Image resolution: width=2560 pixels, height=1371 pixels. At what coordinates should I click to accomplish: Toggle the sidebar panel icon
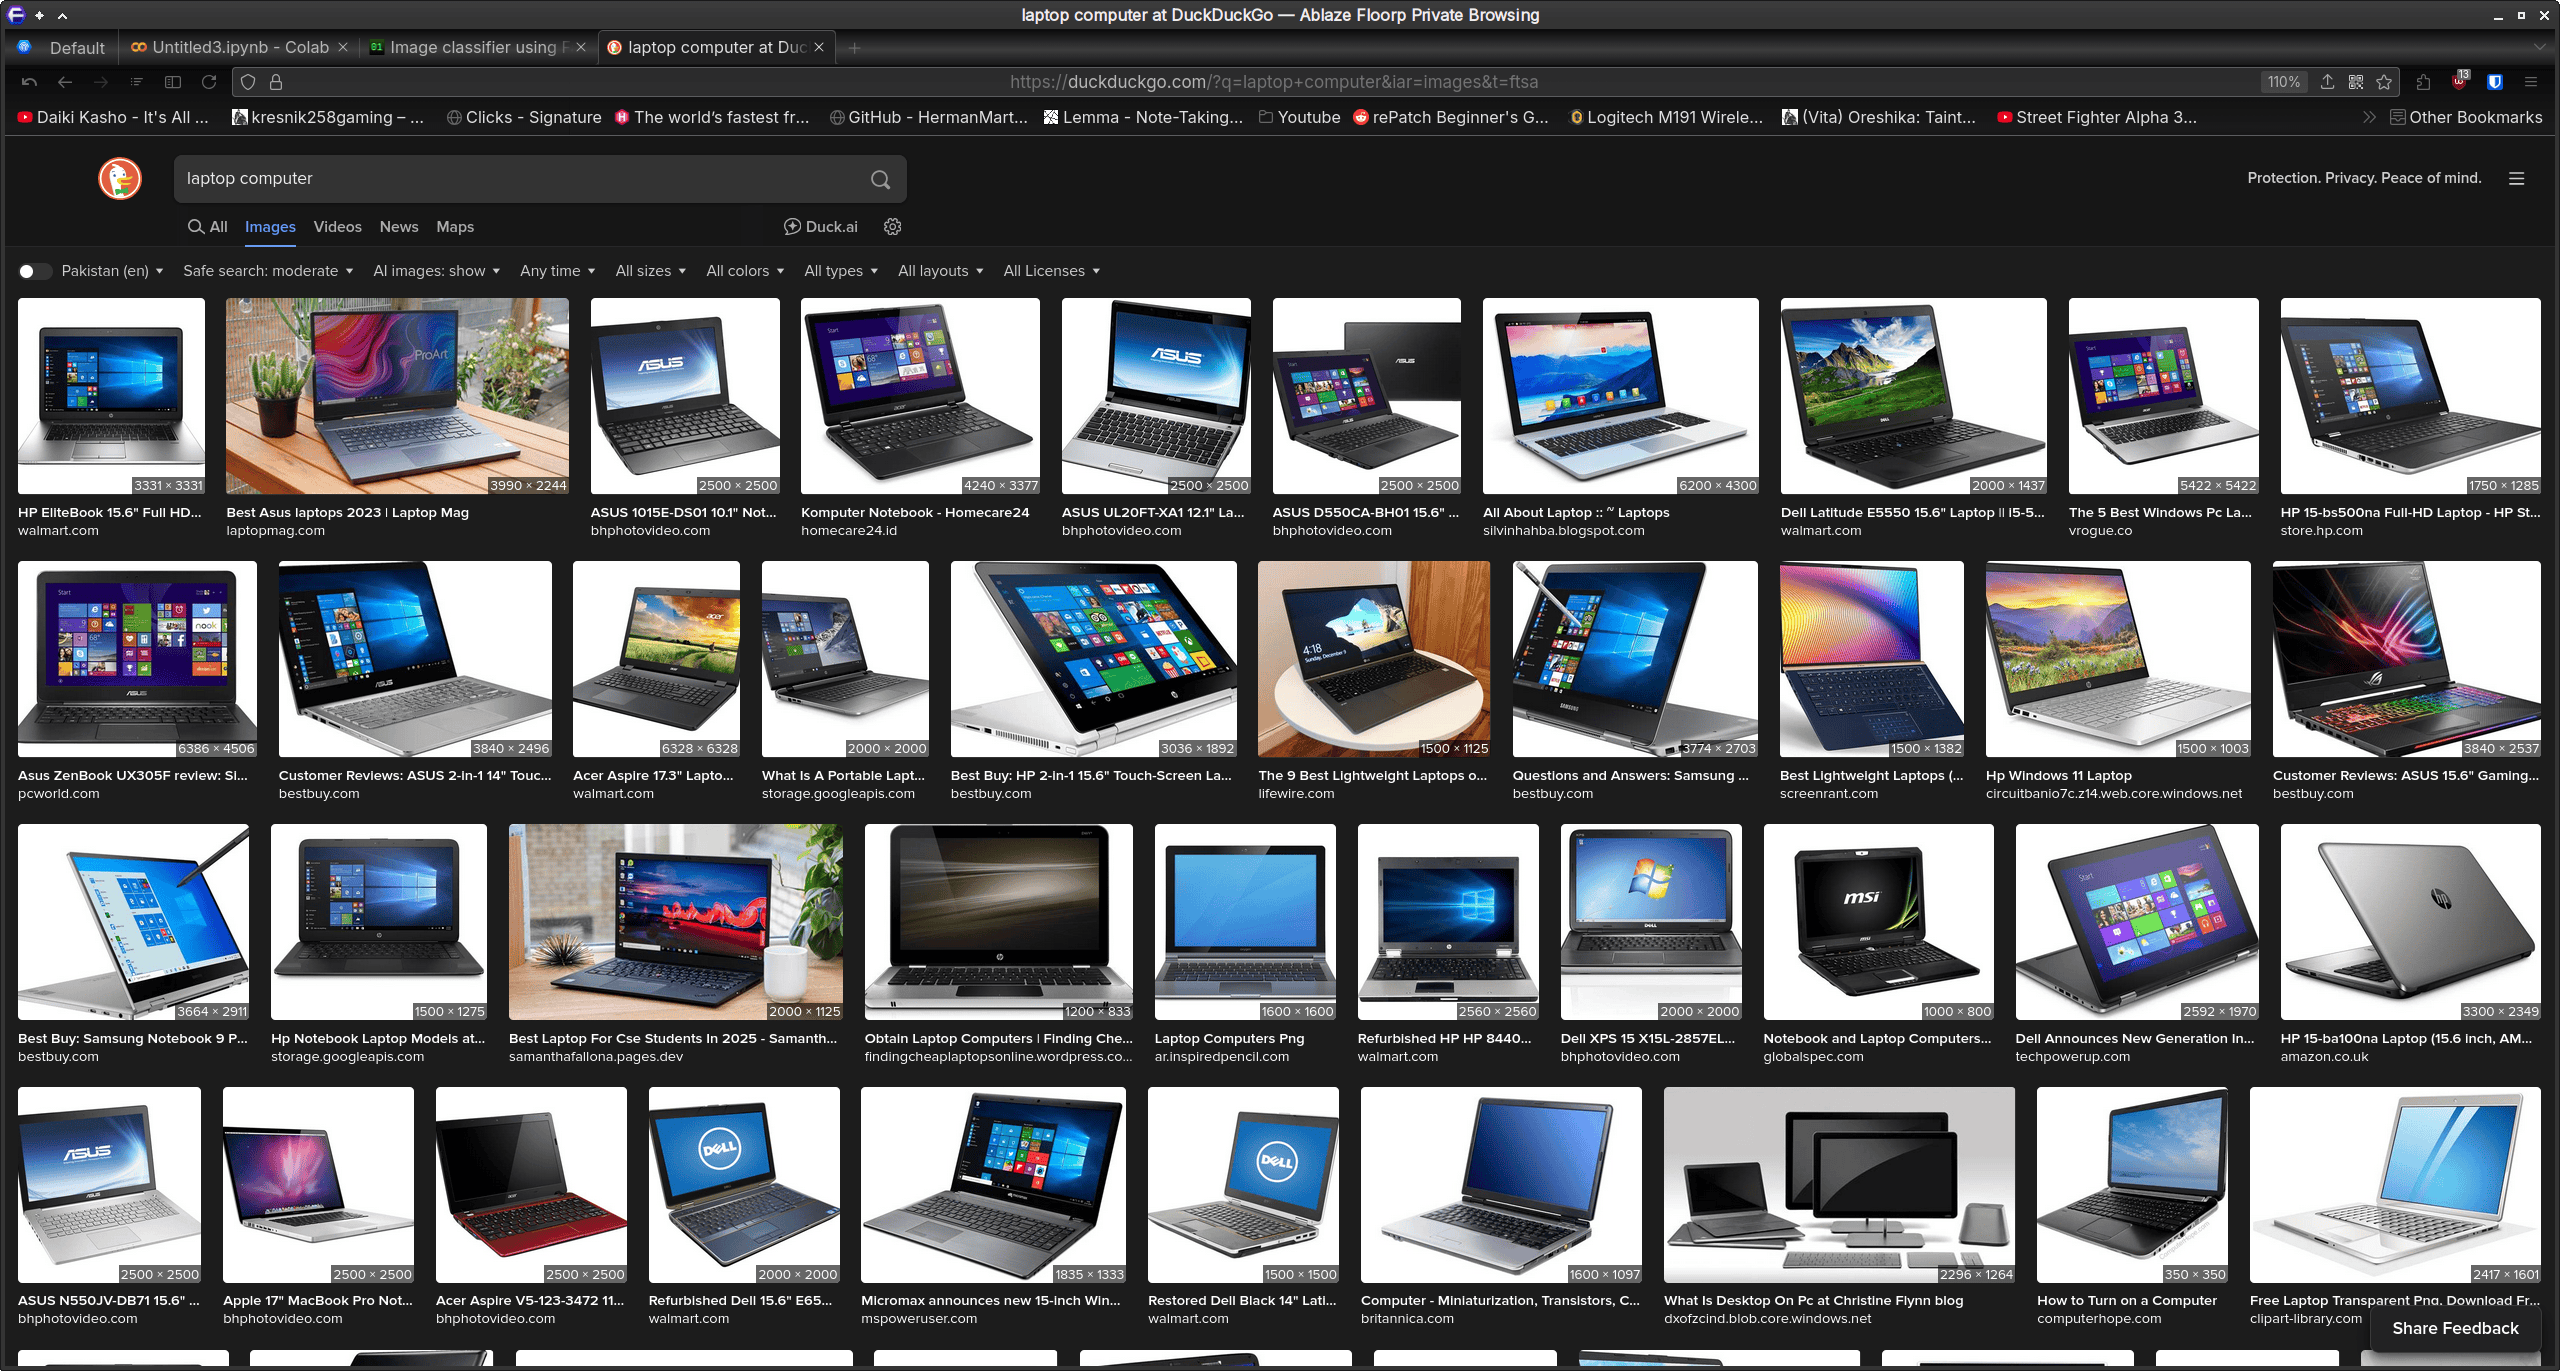173,82
